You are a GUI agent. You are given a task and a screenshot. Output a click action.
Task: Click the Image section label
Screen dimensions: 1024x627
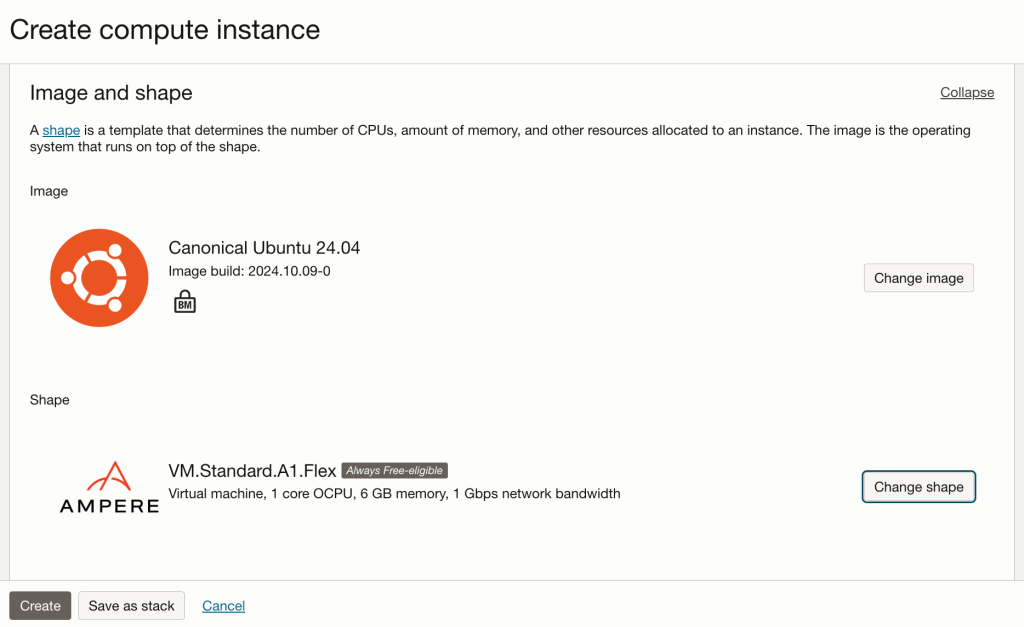pyautogui.click(x=49, y=191)
